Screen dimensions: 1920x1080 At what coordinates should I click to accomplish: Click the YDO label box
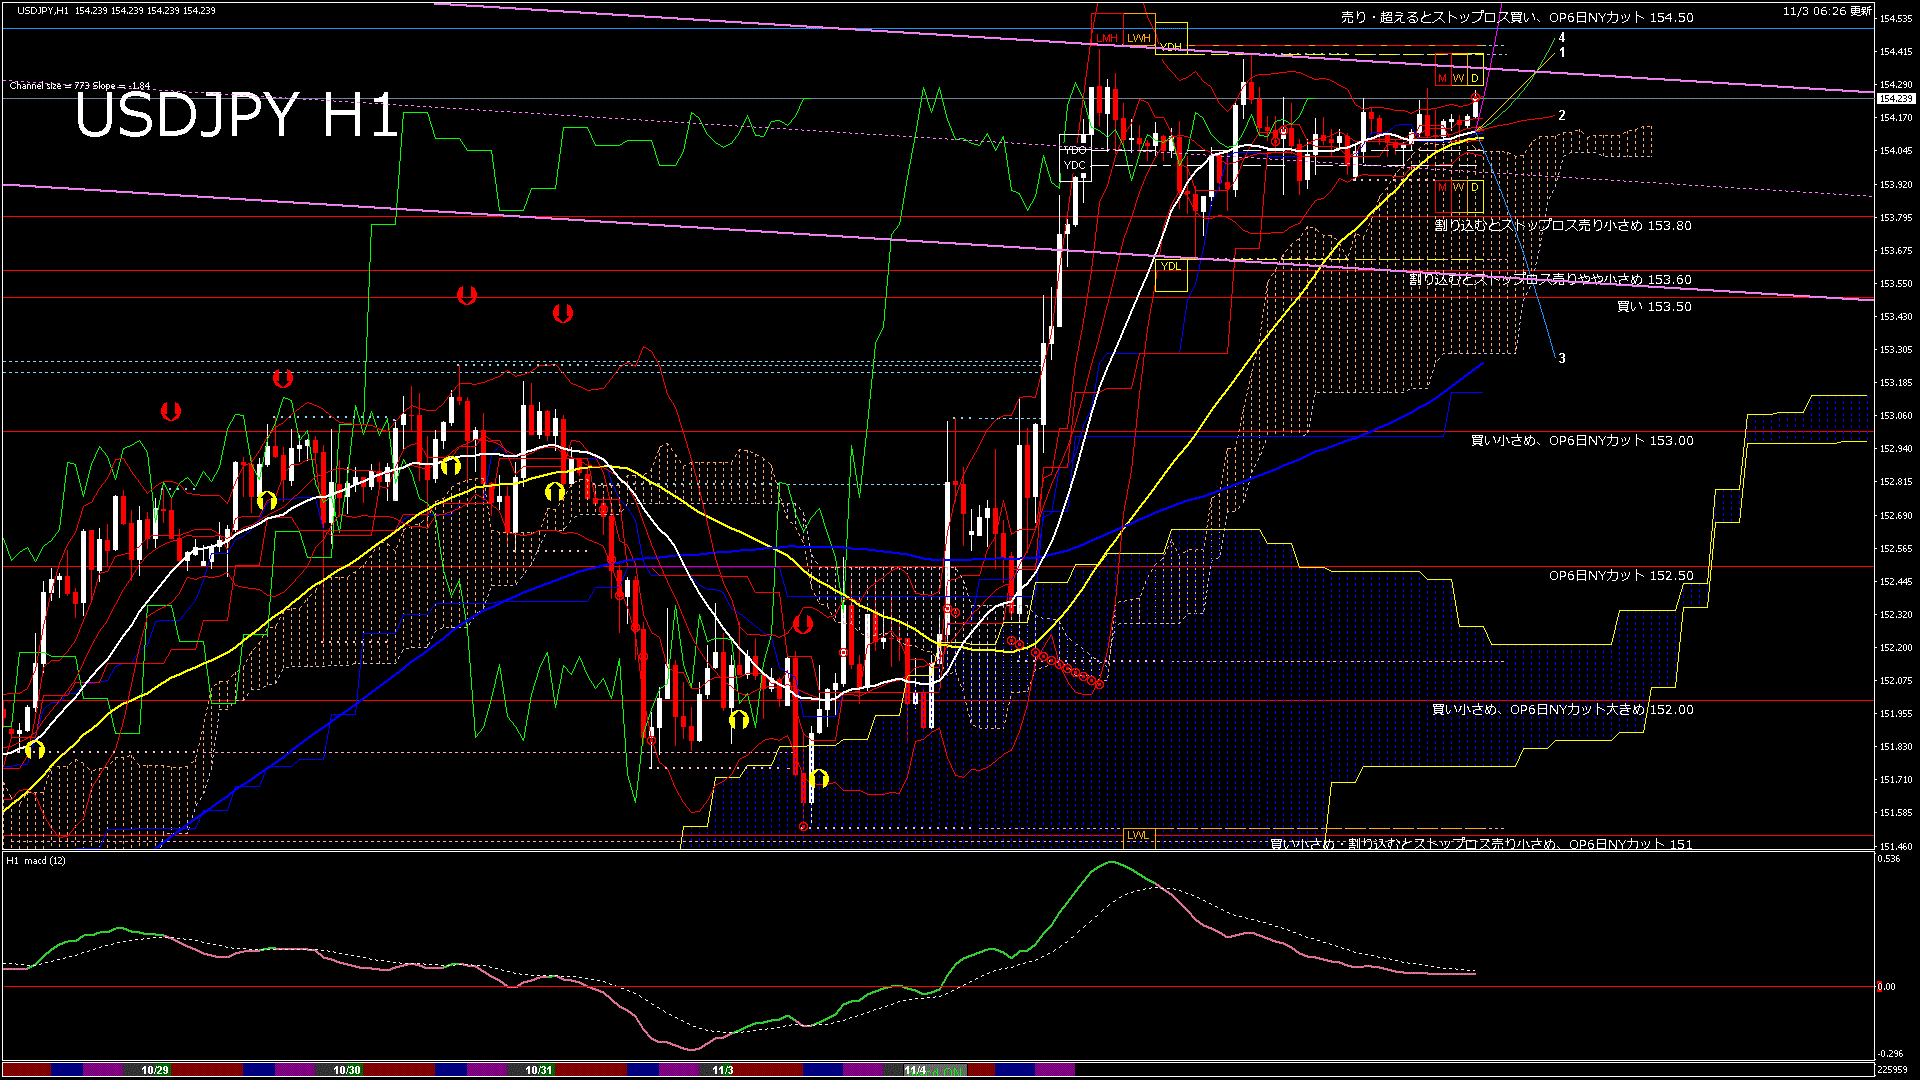1074,150
